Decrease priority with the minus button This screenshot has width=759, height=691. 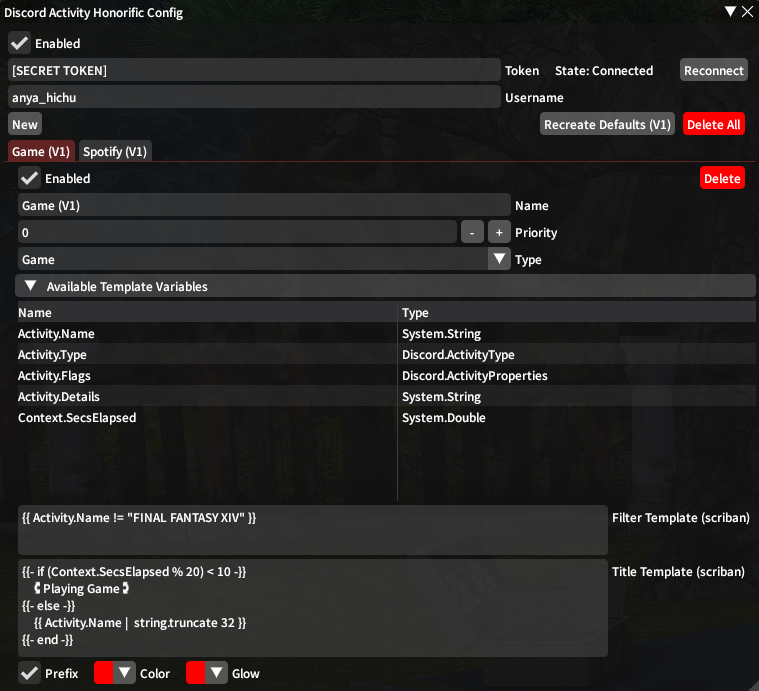click(x=473, y=232)
